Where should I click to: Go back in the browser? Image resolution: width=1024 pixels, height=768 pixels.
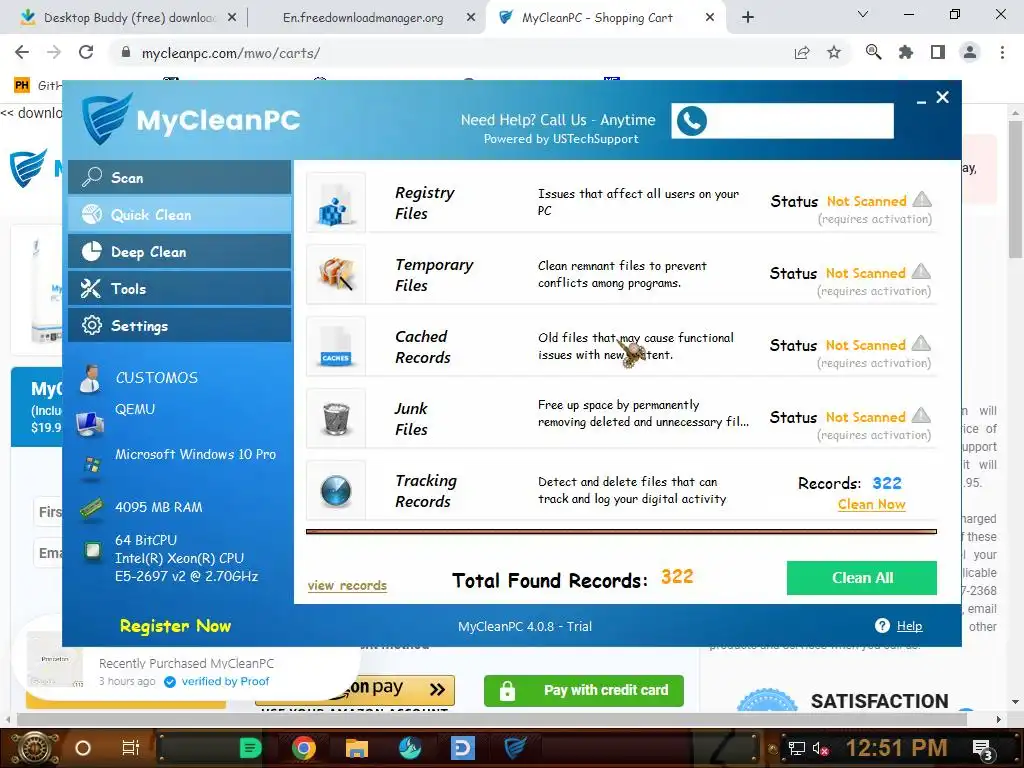[x=22, y=52]
